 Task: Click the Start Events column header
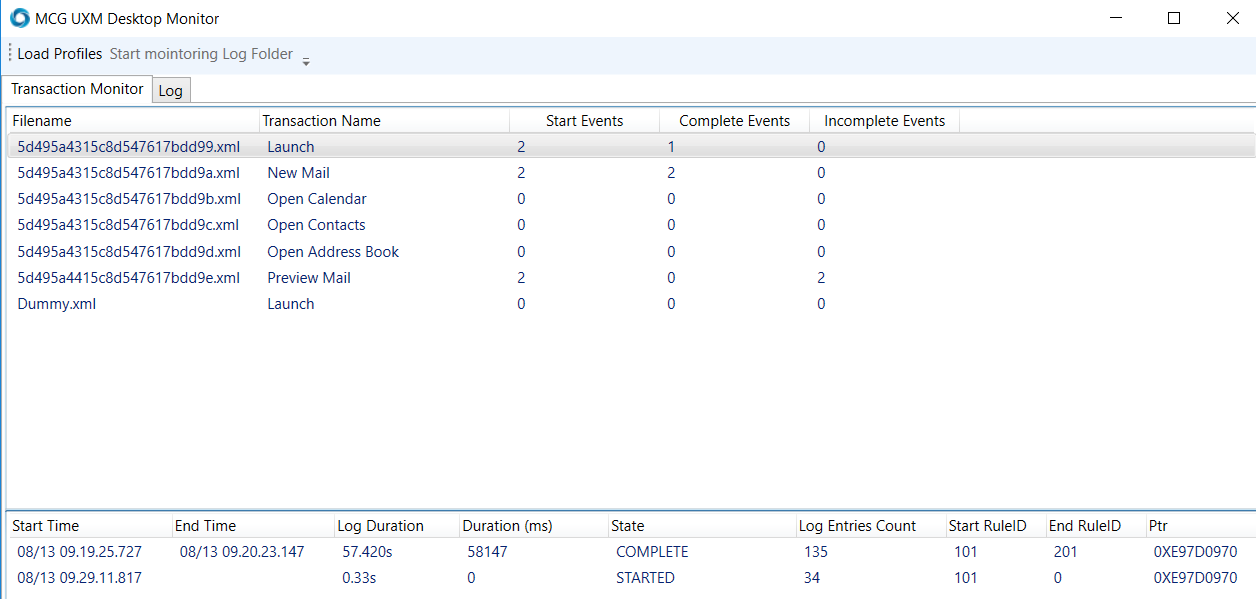click(x=584, y=121)
